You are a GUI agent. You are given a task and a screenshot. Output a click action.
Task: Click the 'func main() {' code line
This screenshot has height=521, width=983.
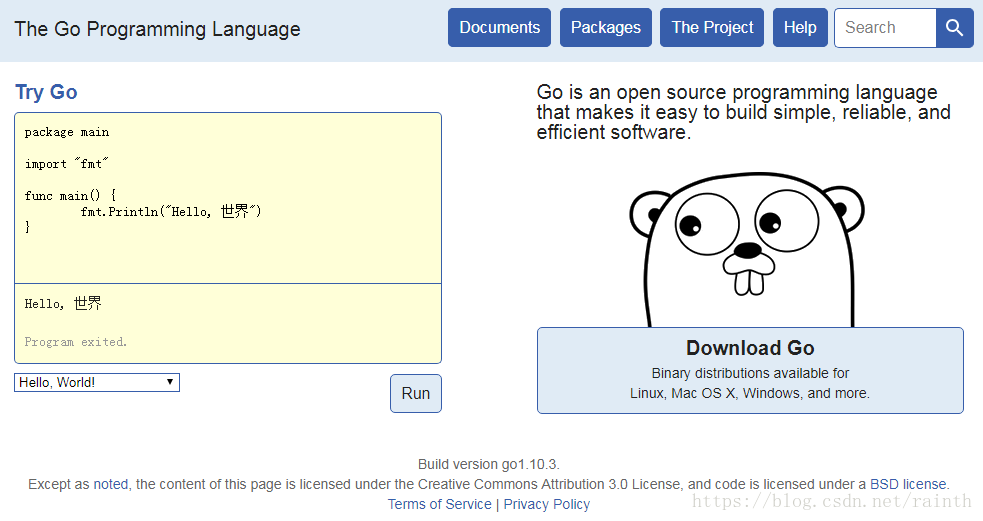pyautogui.click(x=70, y=196)
